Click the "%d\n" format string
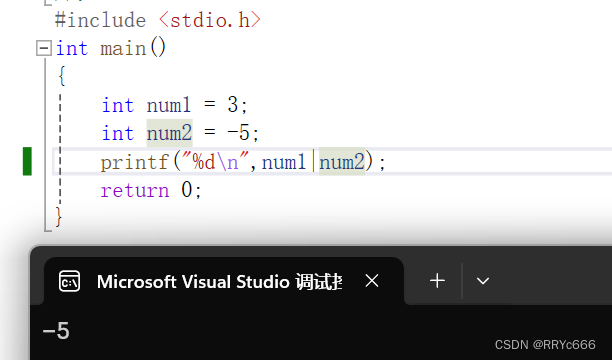Image resolution: width=612 pixels, height=360 pixels. tap(216, 161)
